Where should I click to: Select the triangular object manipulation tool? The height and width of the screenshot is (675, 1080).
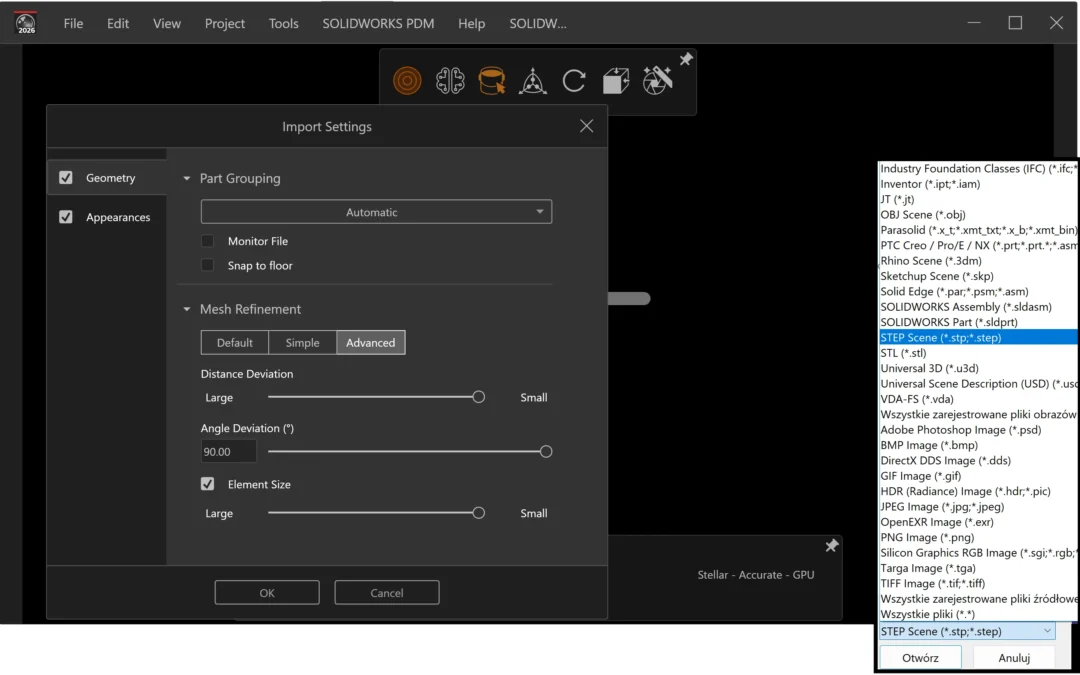532,81
